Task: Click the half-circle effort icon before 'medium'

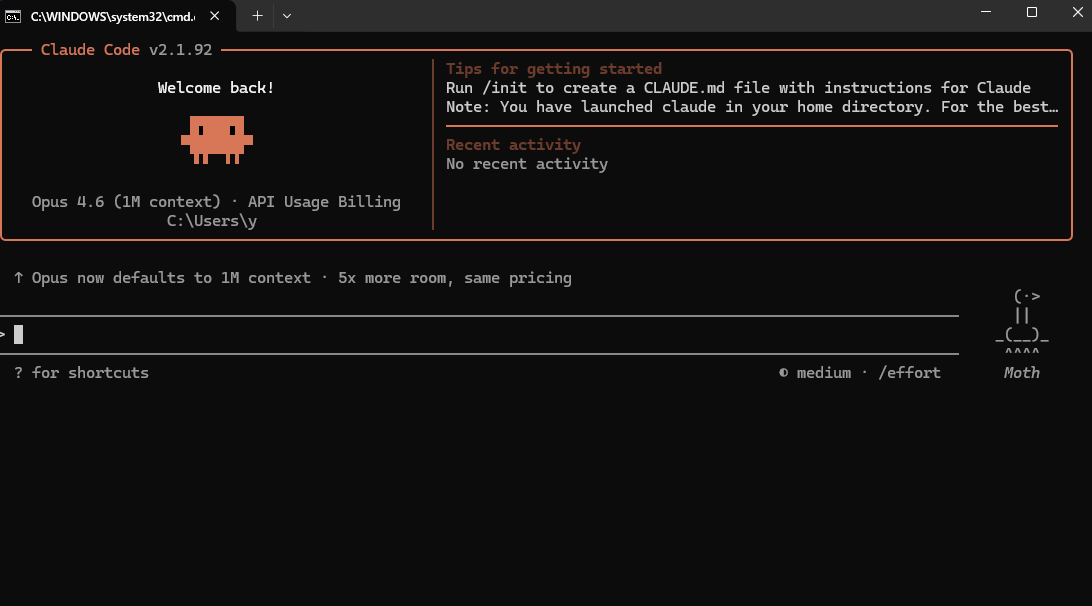Action: [783, 373]
